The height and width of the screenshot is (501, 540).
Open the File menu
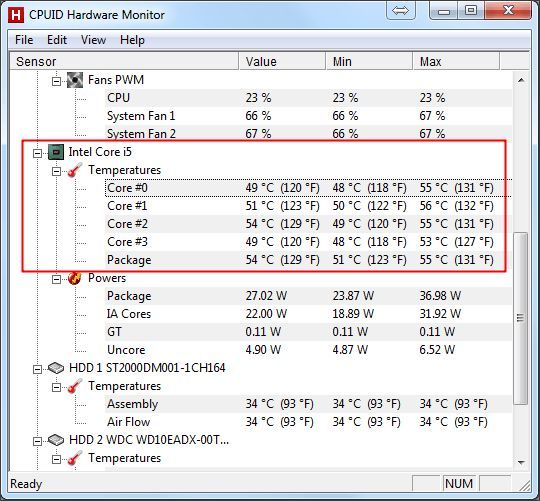click(x=24, y=40)
